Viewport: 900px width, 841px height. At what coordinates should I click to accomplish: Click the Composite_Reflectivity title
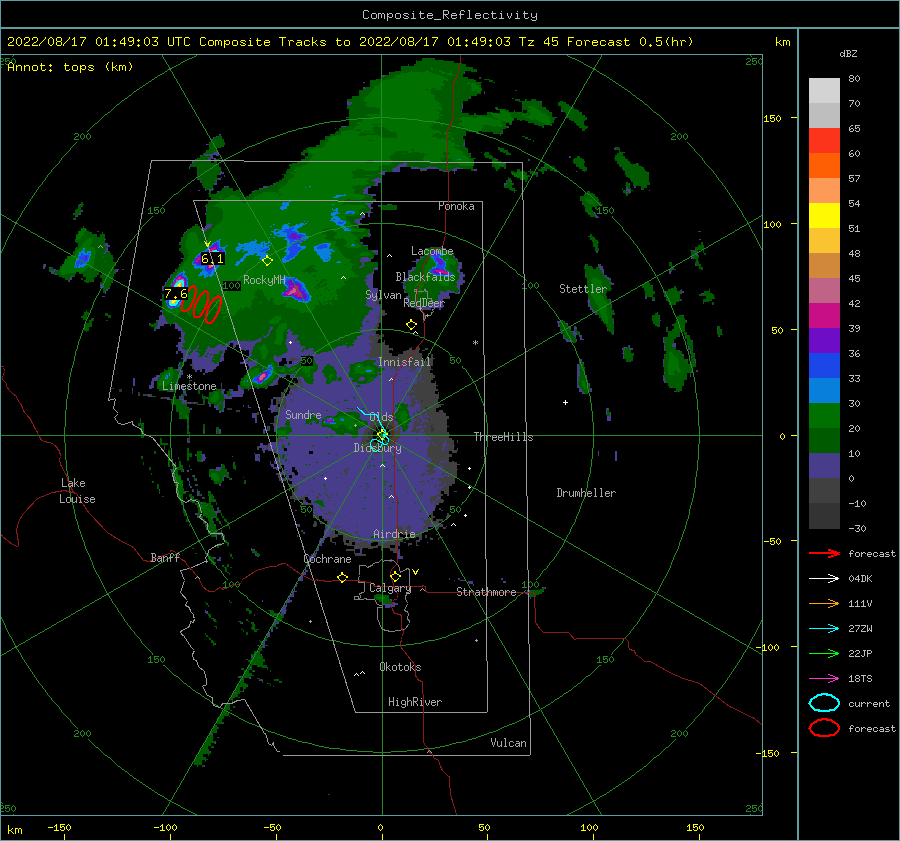click(x=450, y=15)
